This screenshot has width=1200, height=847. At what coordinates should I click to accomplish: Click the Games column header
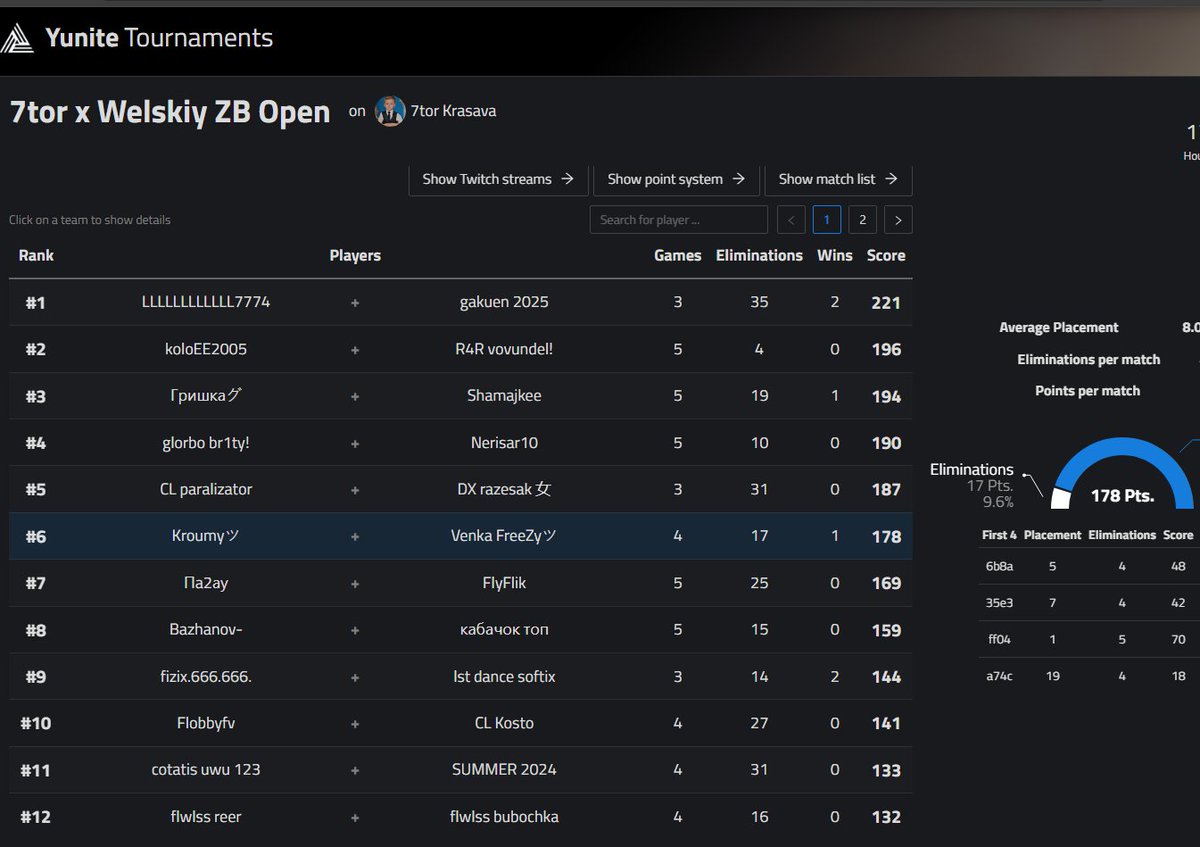678,255
